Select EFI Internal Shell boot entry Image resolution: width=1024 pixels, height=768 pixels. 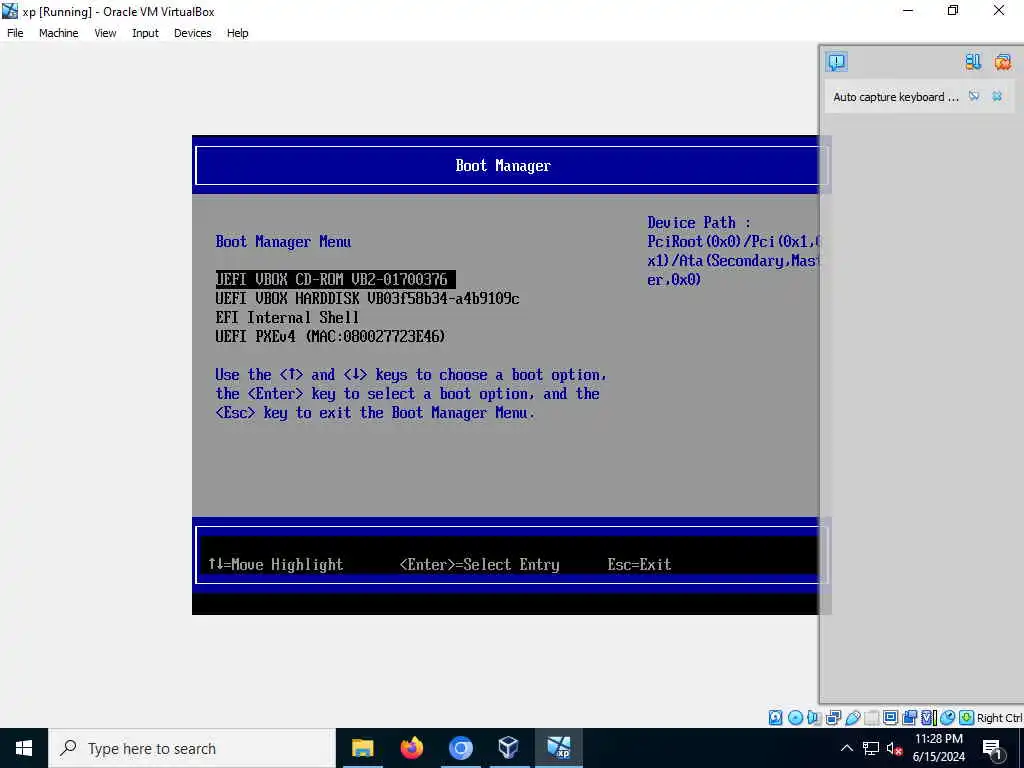[x=287, y=317]
